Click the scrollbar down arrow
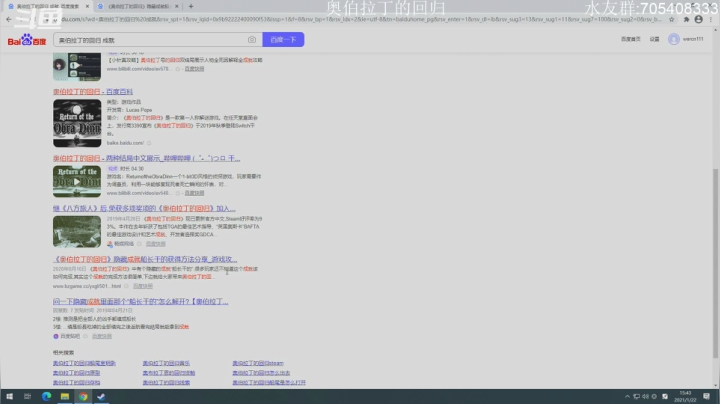Viewport: 720px width, 404px height. tap(715, 386)
